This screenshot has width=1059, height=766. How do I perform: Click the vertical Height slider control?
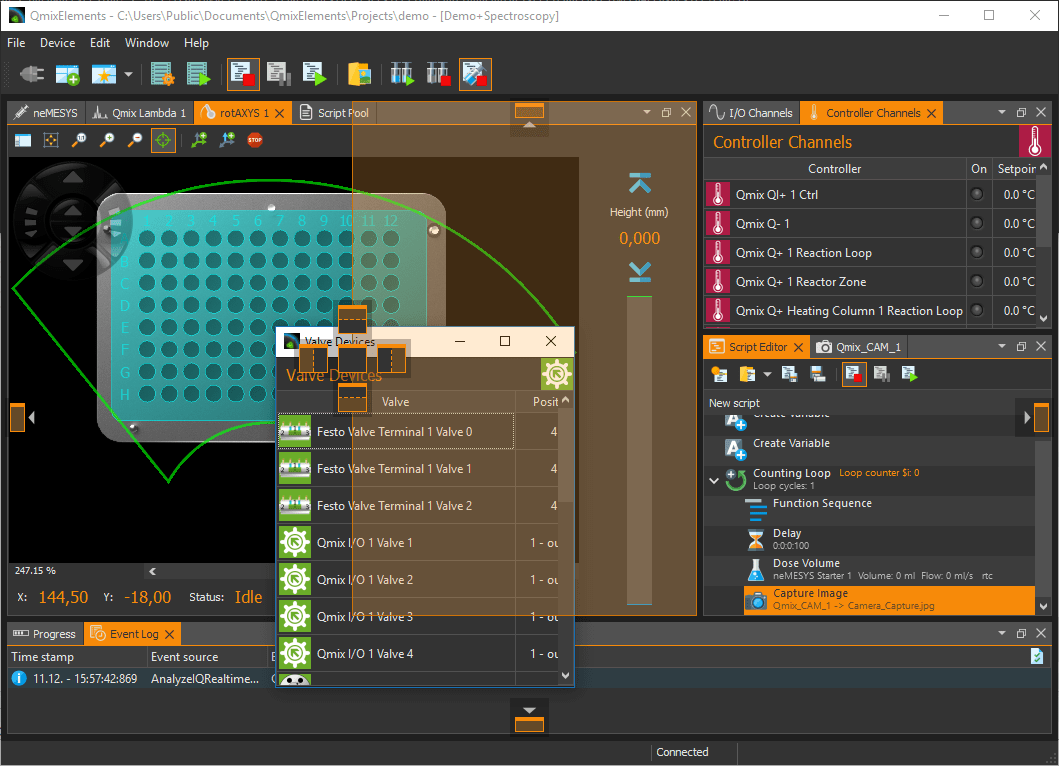tap(639, 450)
